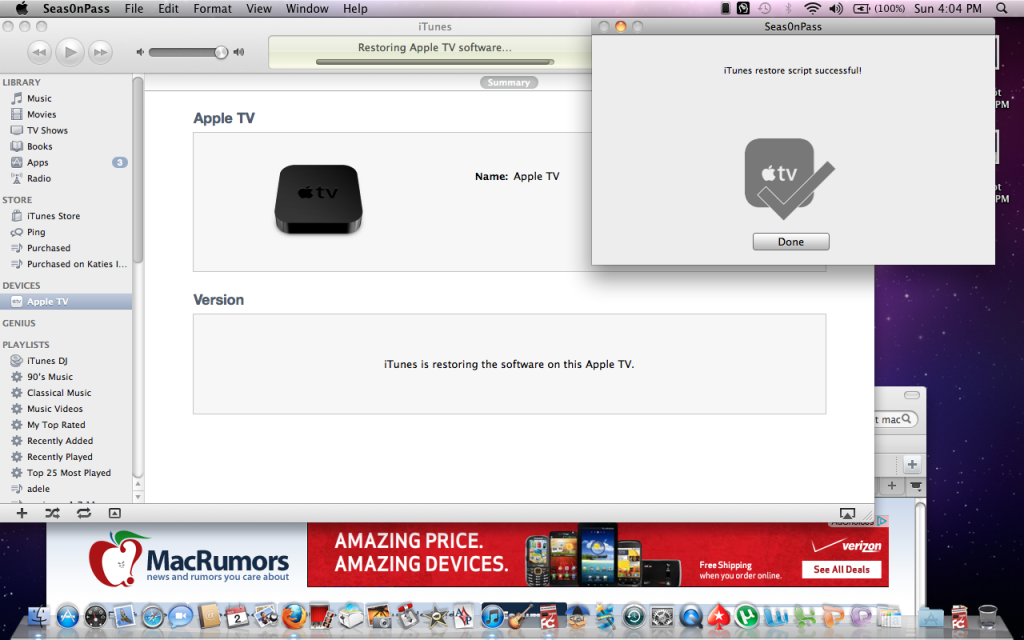Screen dimensions: 1024x640
Task: Click the iTunes play button
Action: pos(70,52)
